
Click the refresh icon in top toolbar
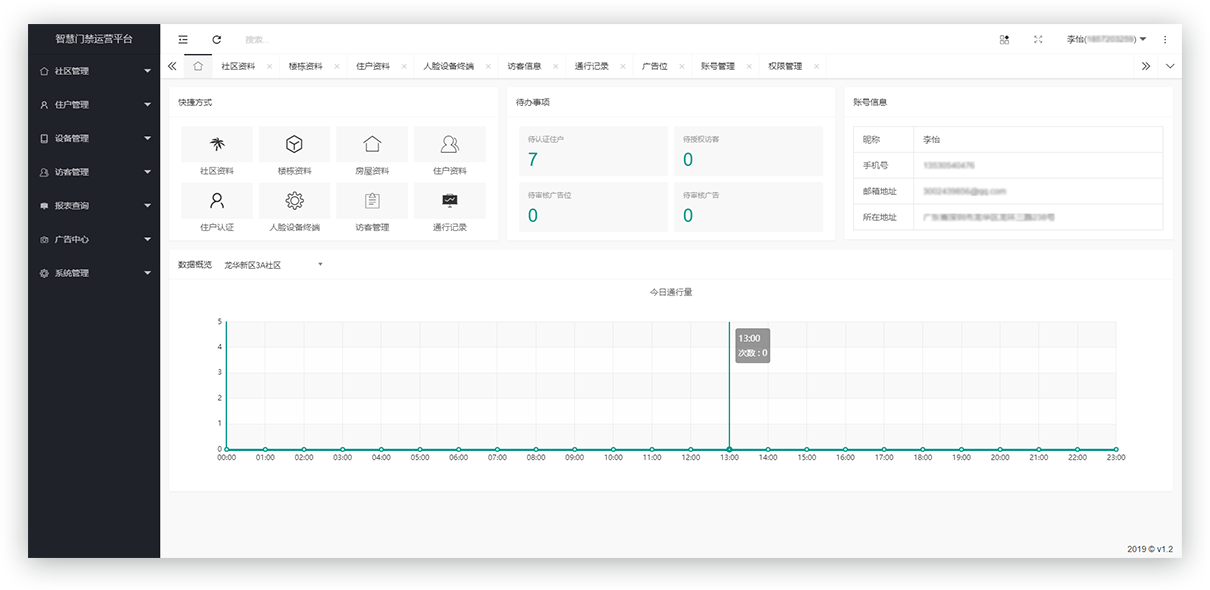(216, 39)
